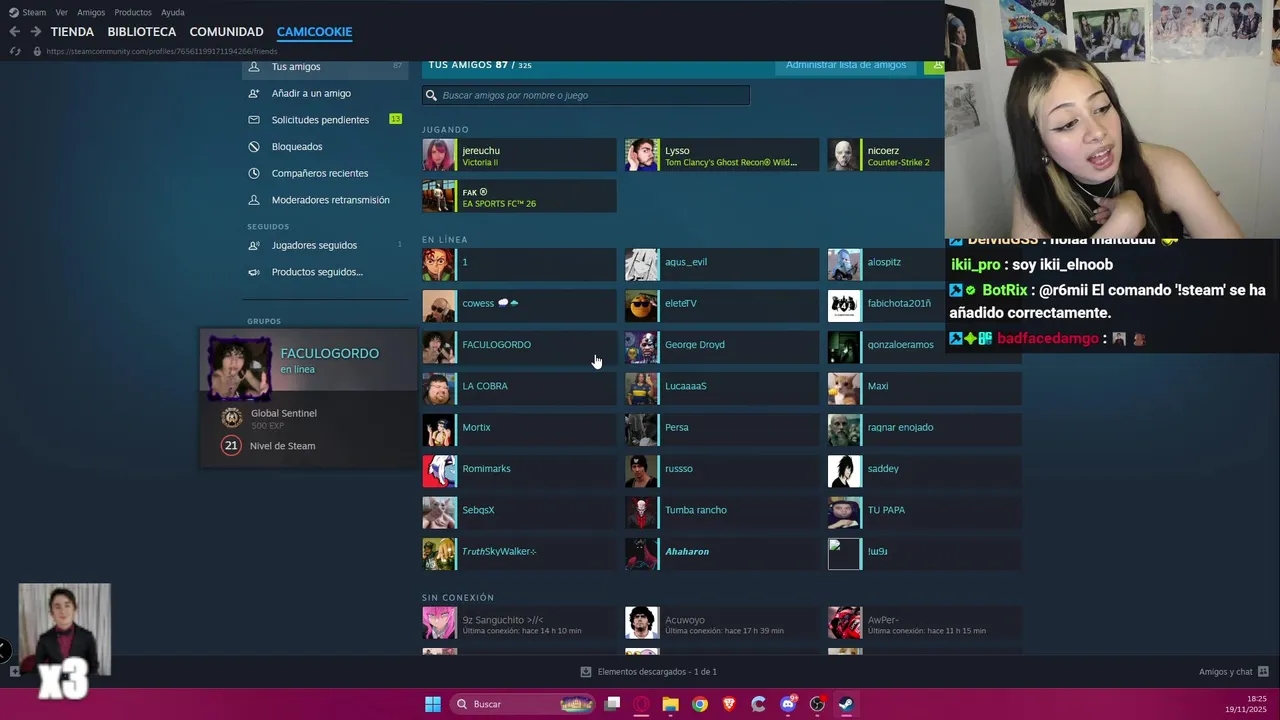The image size is (1280, 720).
Task: Open LucaaaaS friend entry
Action: (x=721, y=389)
